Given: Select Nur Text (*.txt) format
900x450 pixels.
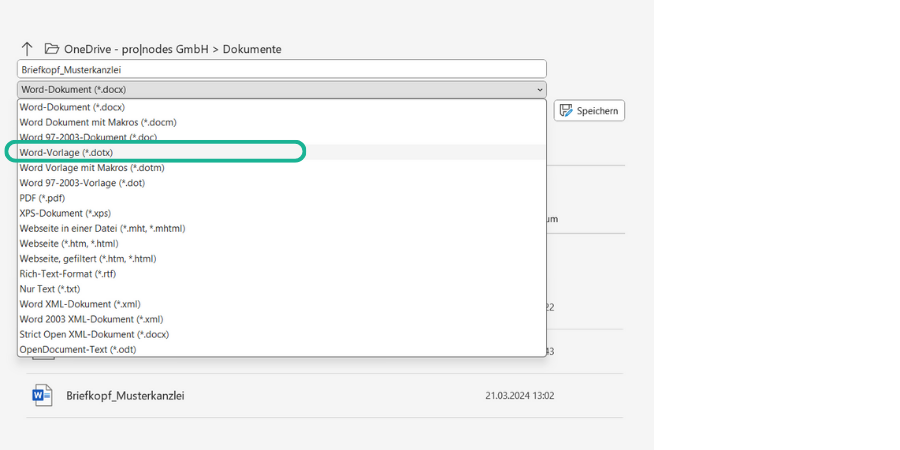Looking at the screenshot, I should 49,289.
